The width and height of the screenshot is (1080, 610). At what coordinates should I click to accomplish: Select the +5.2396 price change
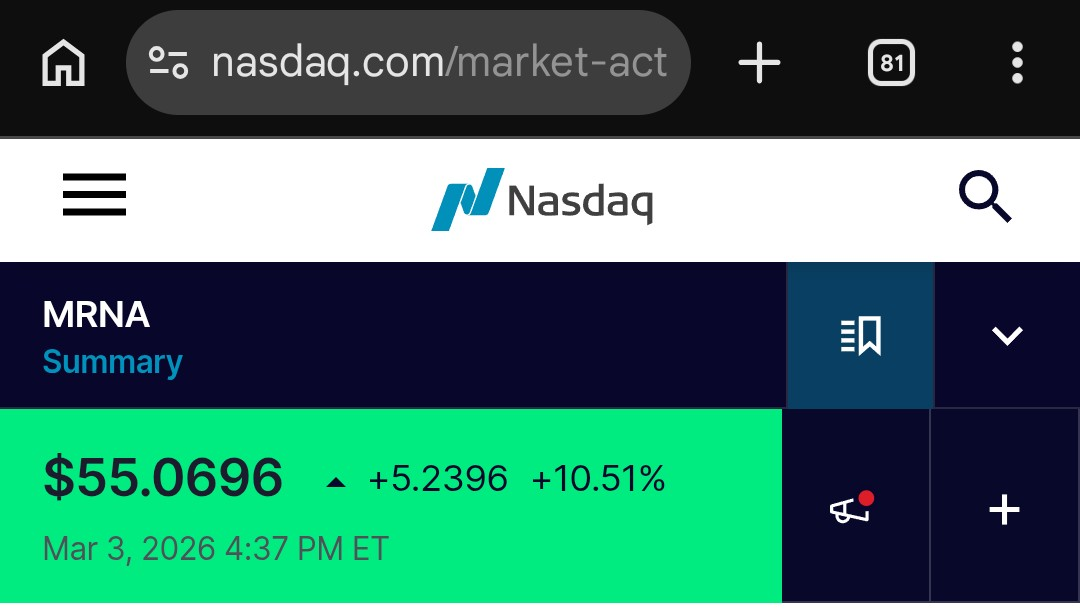[x=438, y=480]
